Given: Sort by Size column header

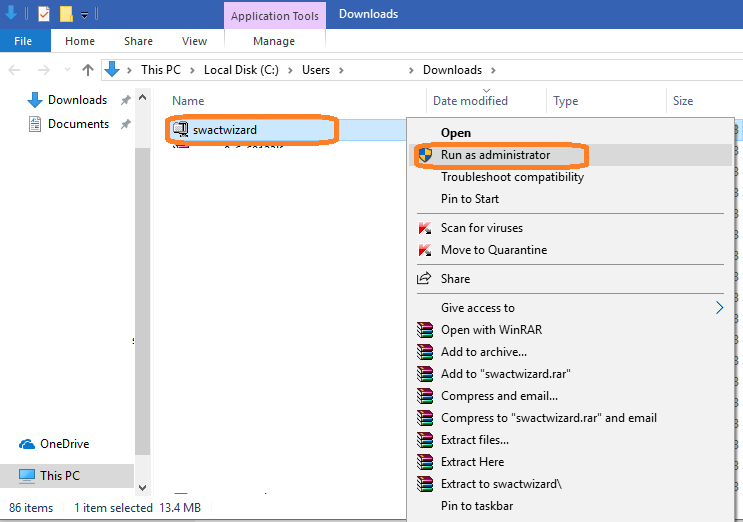Looking at the screenshot, I should [683, 101].
